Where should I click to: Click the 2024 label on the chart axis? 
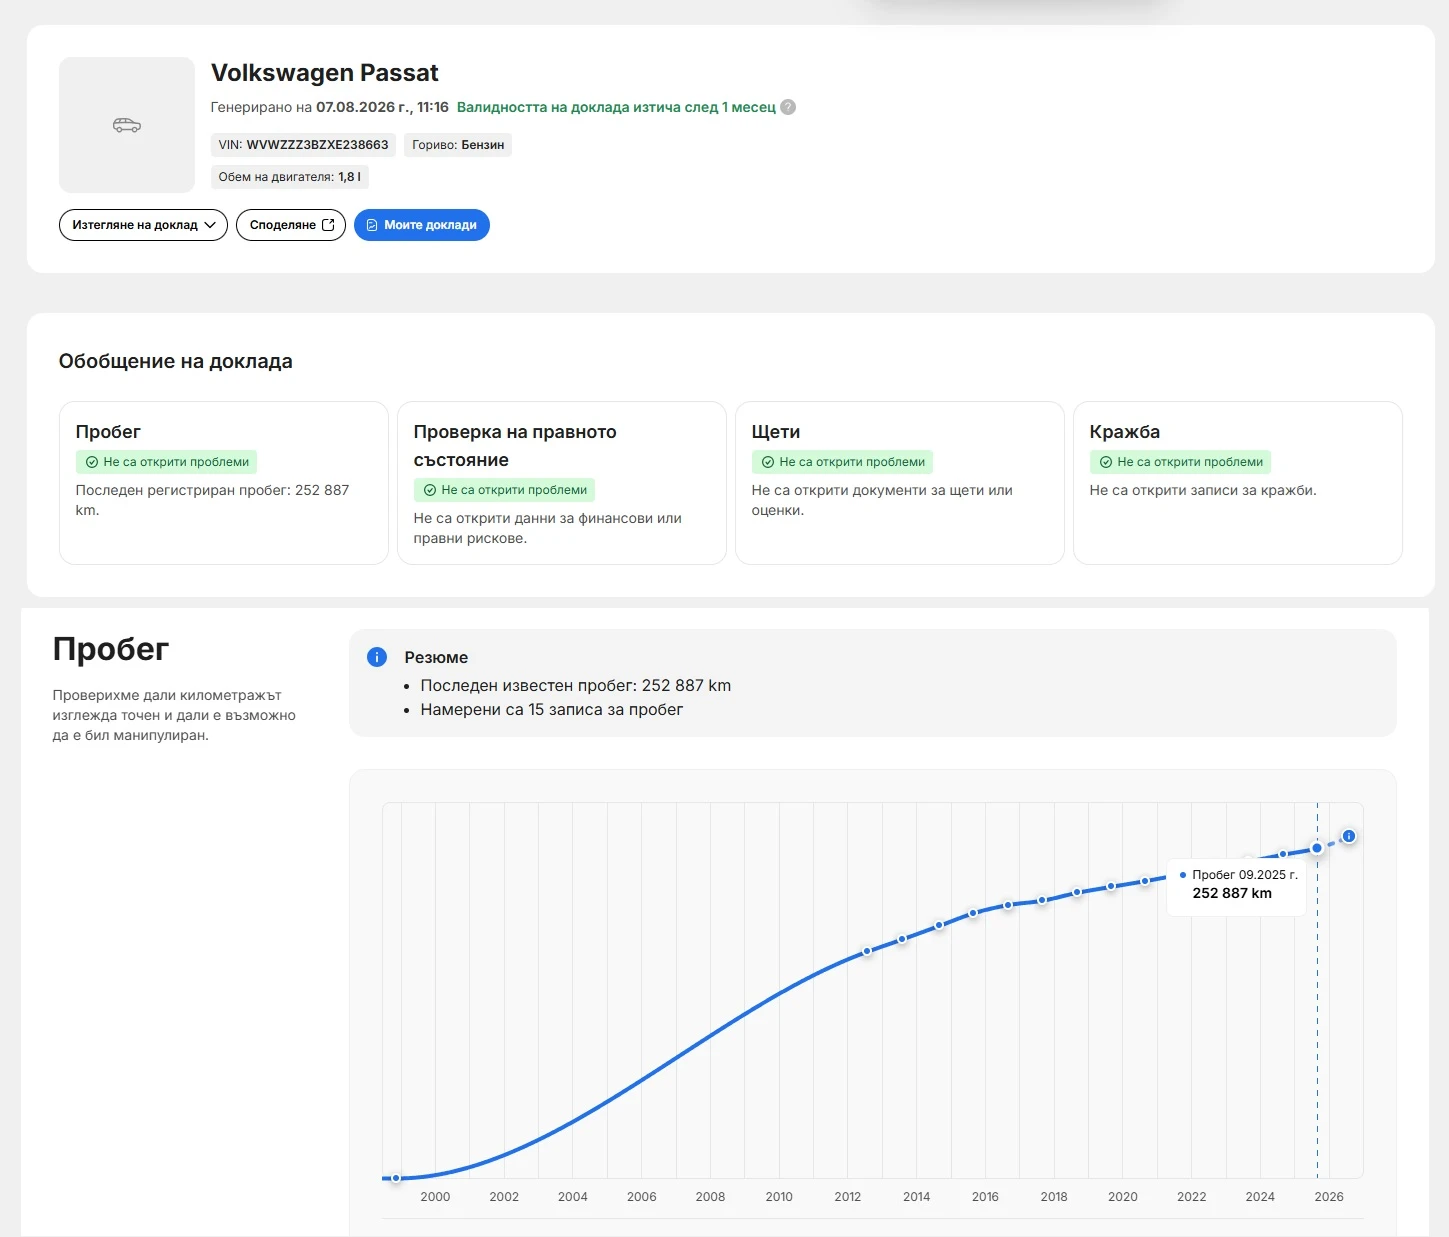click(1260, 1197)
